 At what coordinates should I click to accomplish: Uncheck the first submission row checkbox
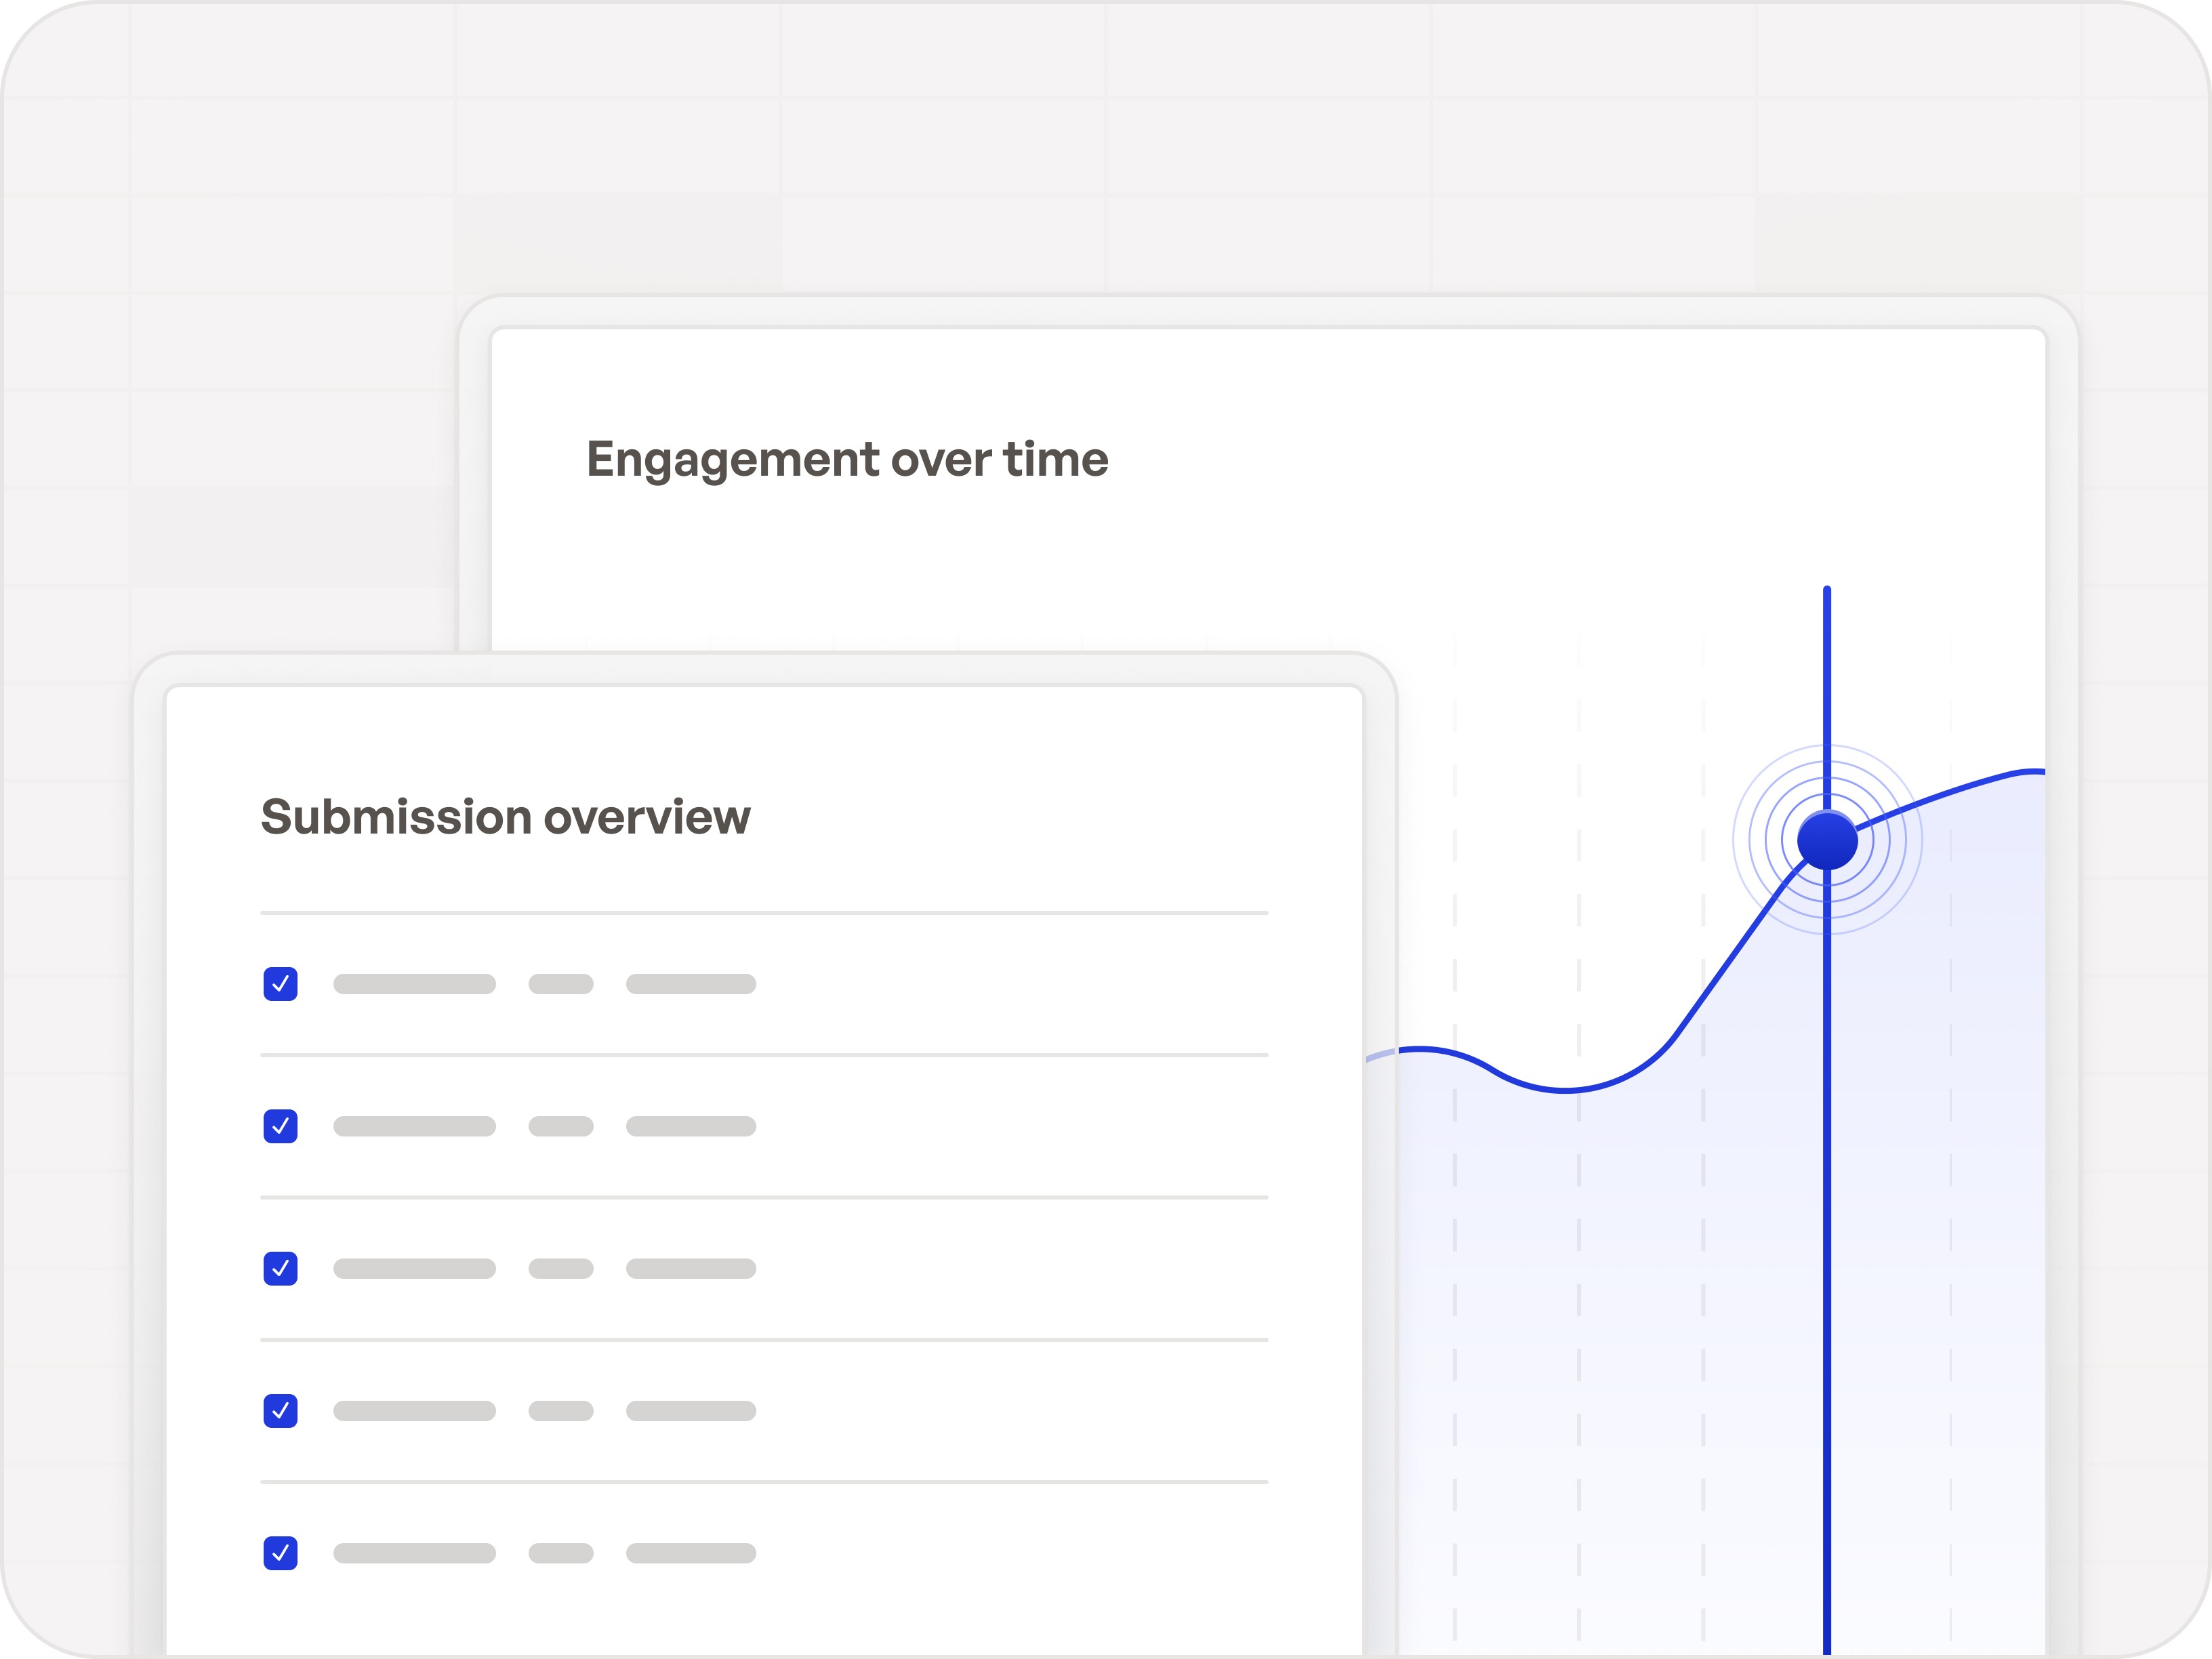(280, 984)
